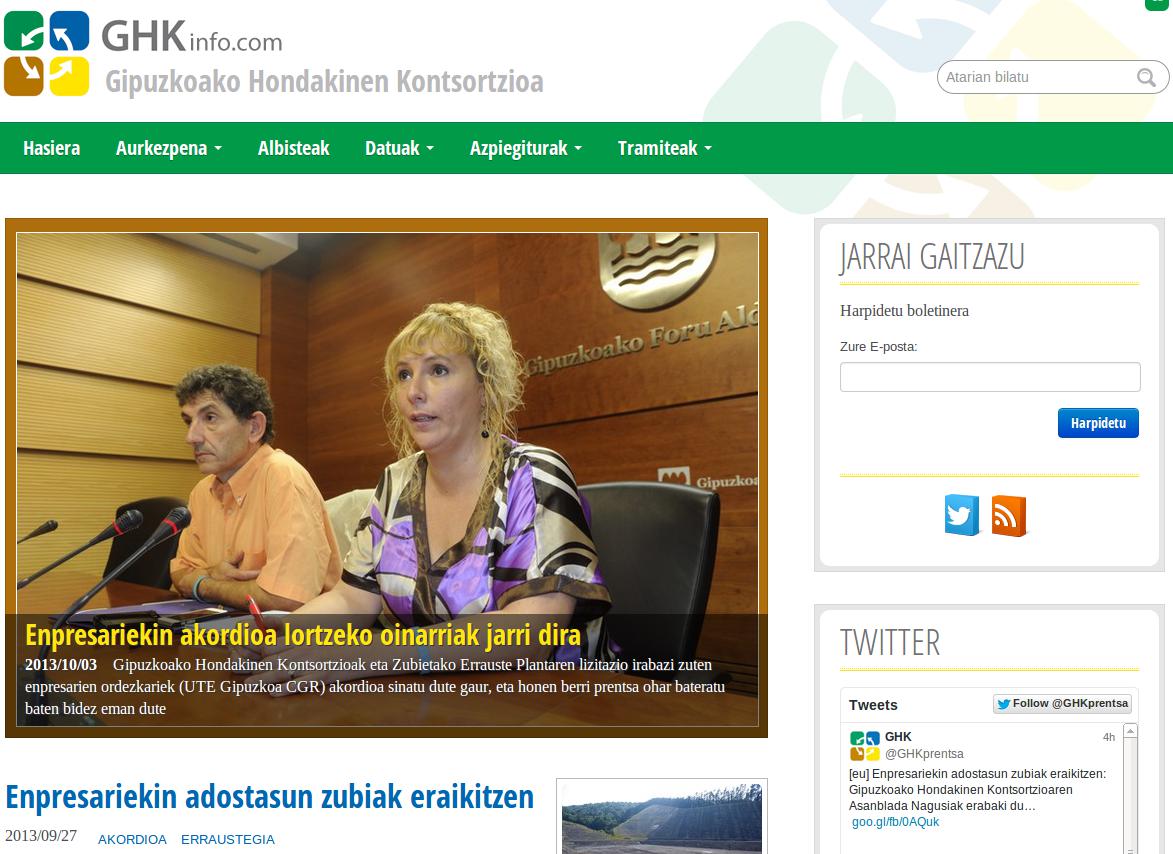Open the goo.gl/fb/0AQuk tweet link
This screenshot has width=1173, height=854.
pyautogui.click(x=895, y=822)
